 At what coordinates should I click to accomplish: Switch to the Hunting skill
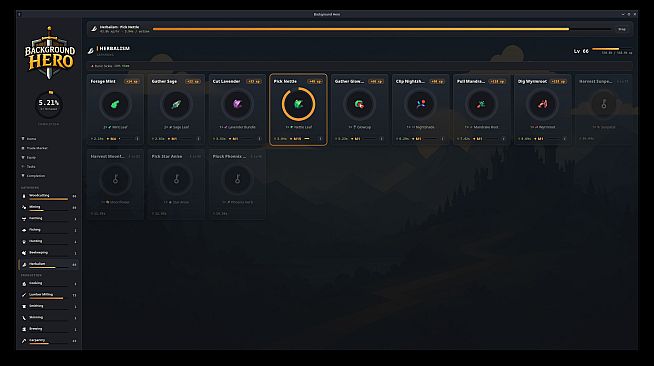click(x=48, y=241)
